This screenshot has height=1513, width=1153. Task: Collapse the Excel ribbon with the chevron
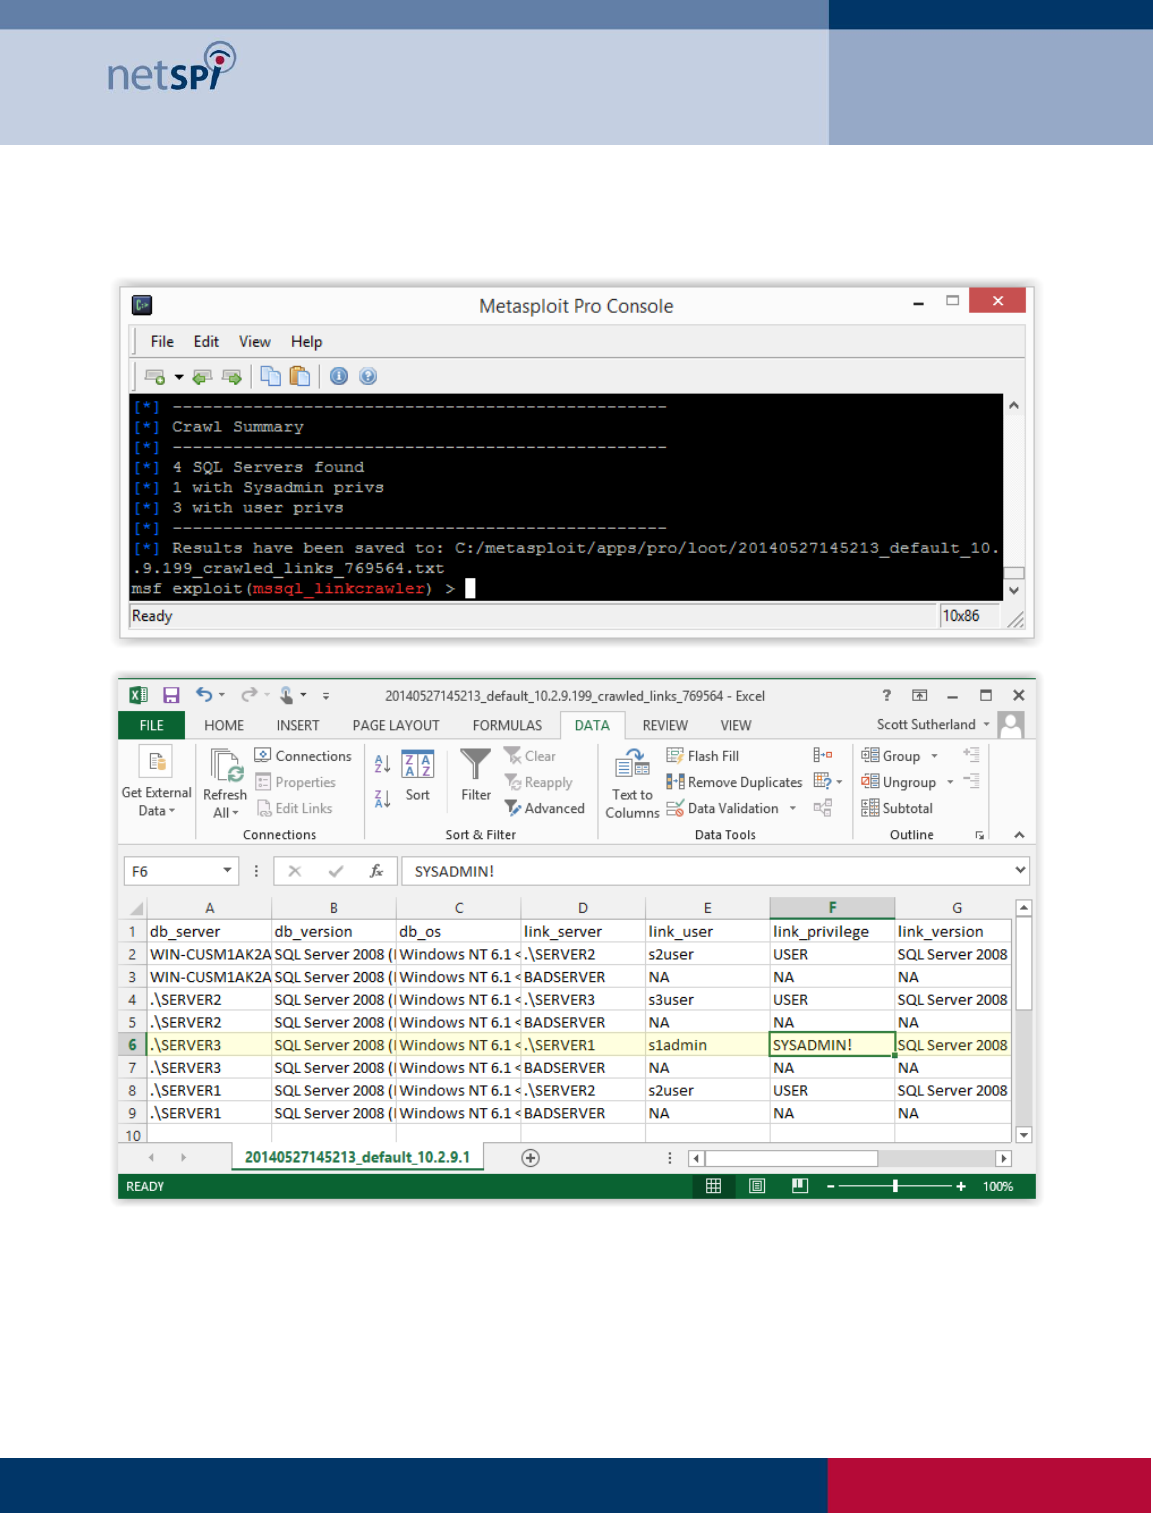click(x=1019, y=835)
